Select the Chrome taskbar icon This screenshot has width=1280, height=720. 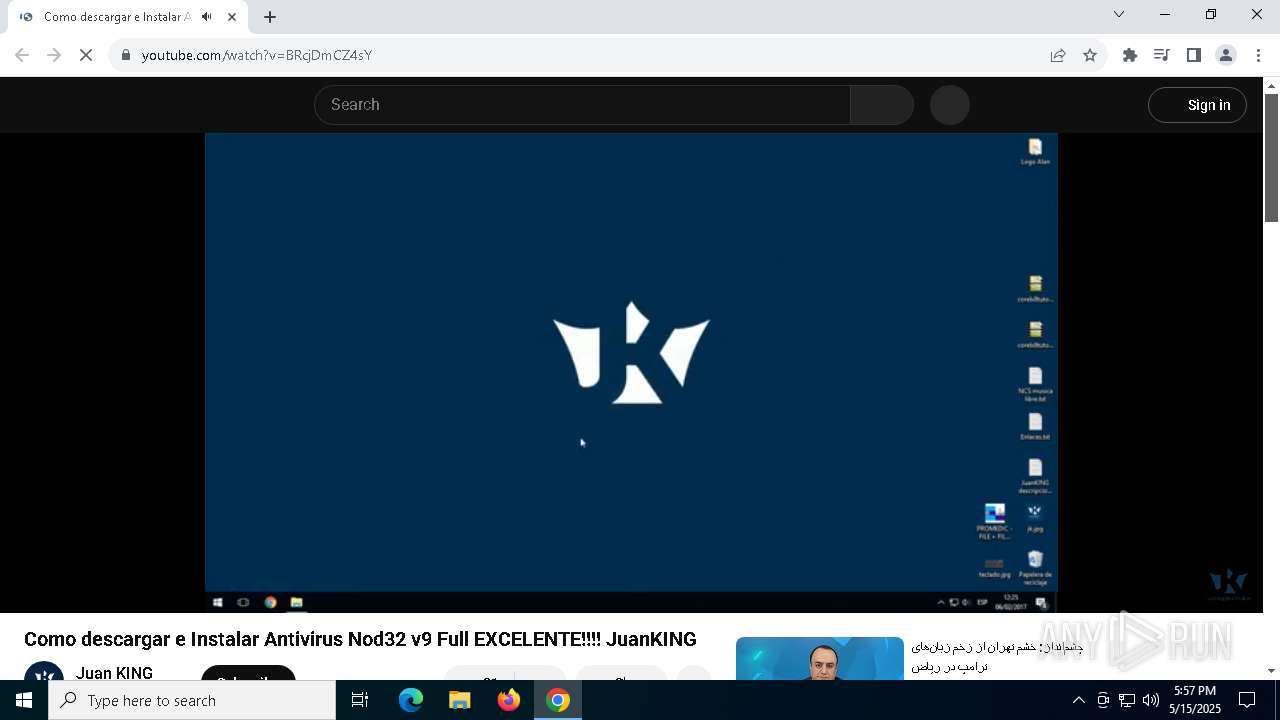coord(558,700)
